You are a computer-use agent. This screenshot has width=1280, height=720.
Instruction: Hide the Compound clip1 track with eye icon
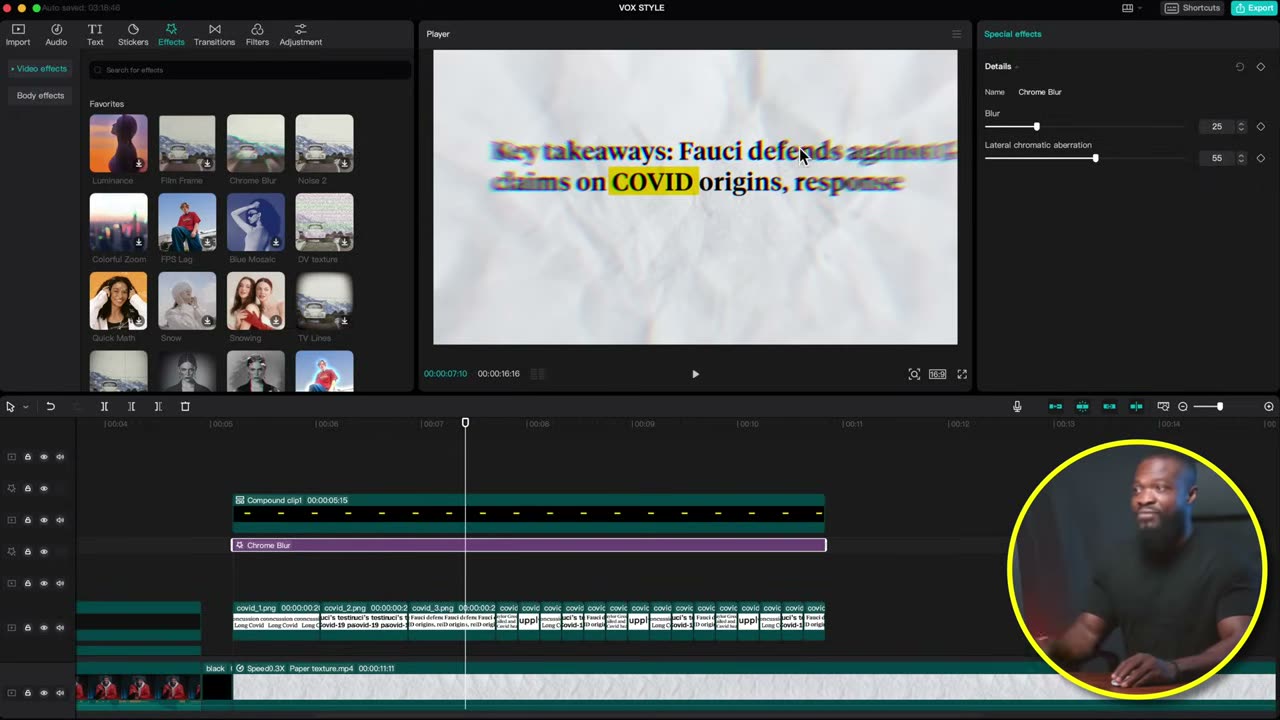point(44,520)
